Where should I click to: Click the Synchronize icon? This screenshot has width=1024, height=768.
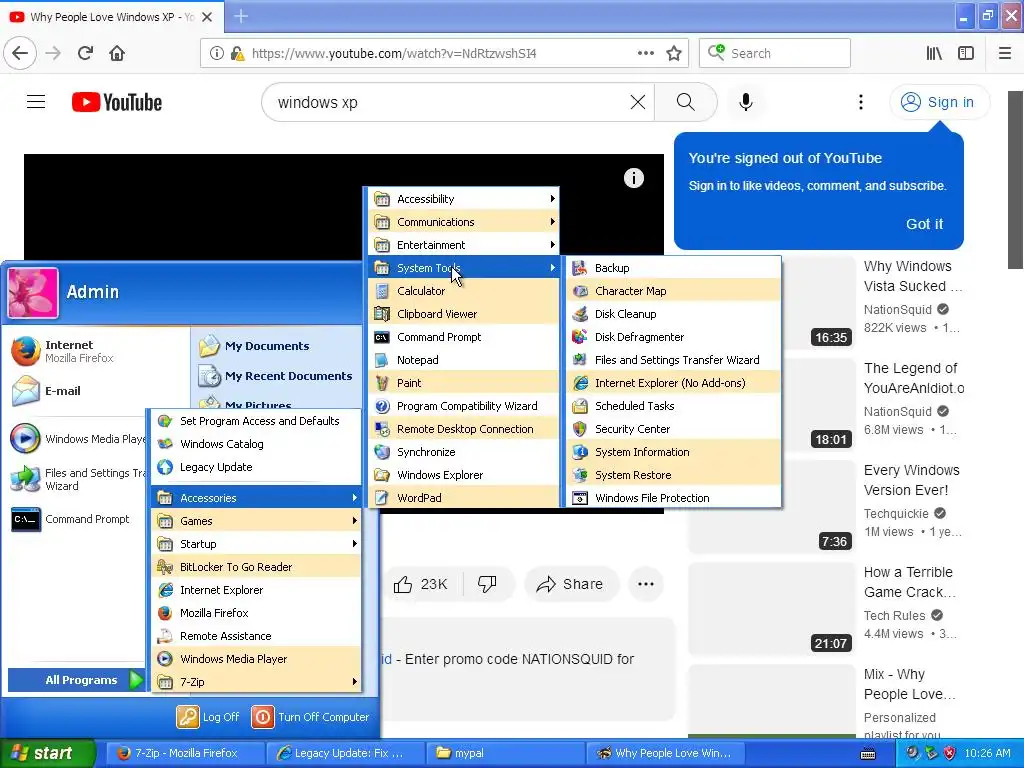[x=382, y=452]
